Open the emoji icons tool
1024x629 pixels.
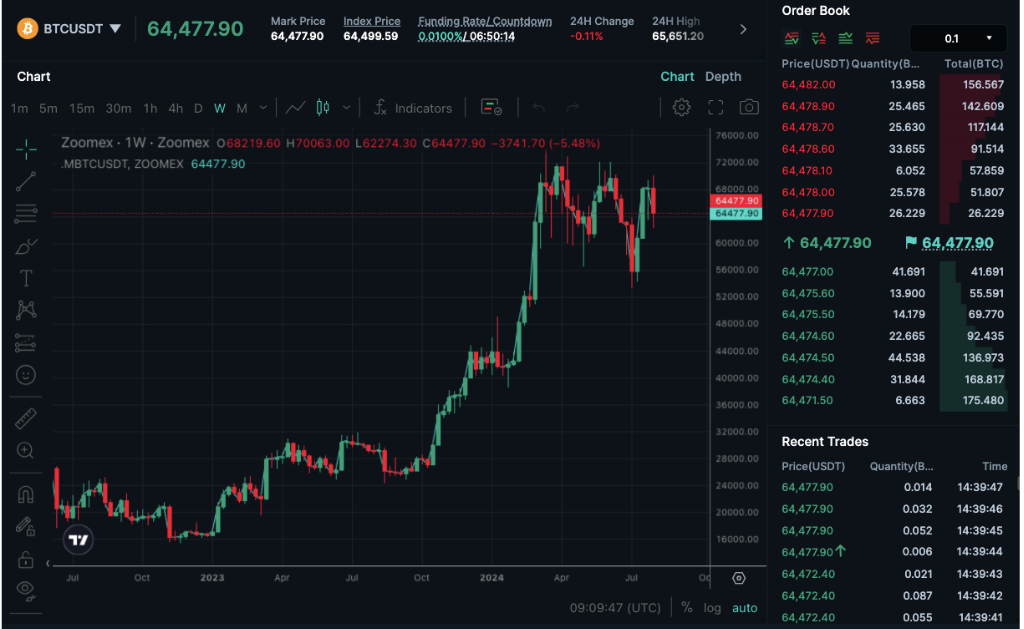tap(25, 375)
